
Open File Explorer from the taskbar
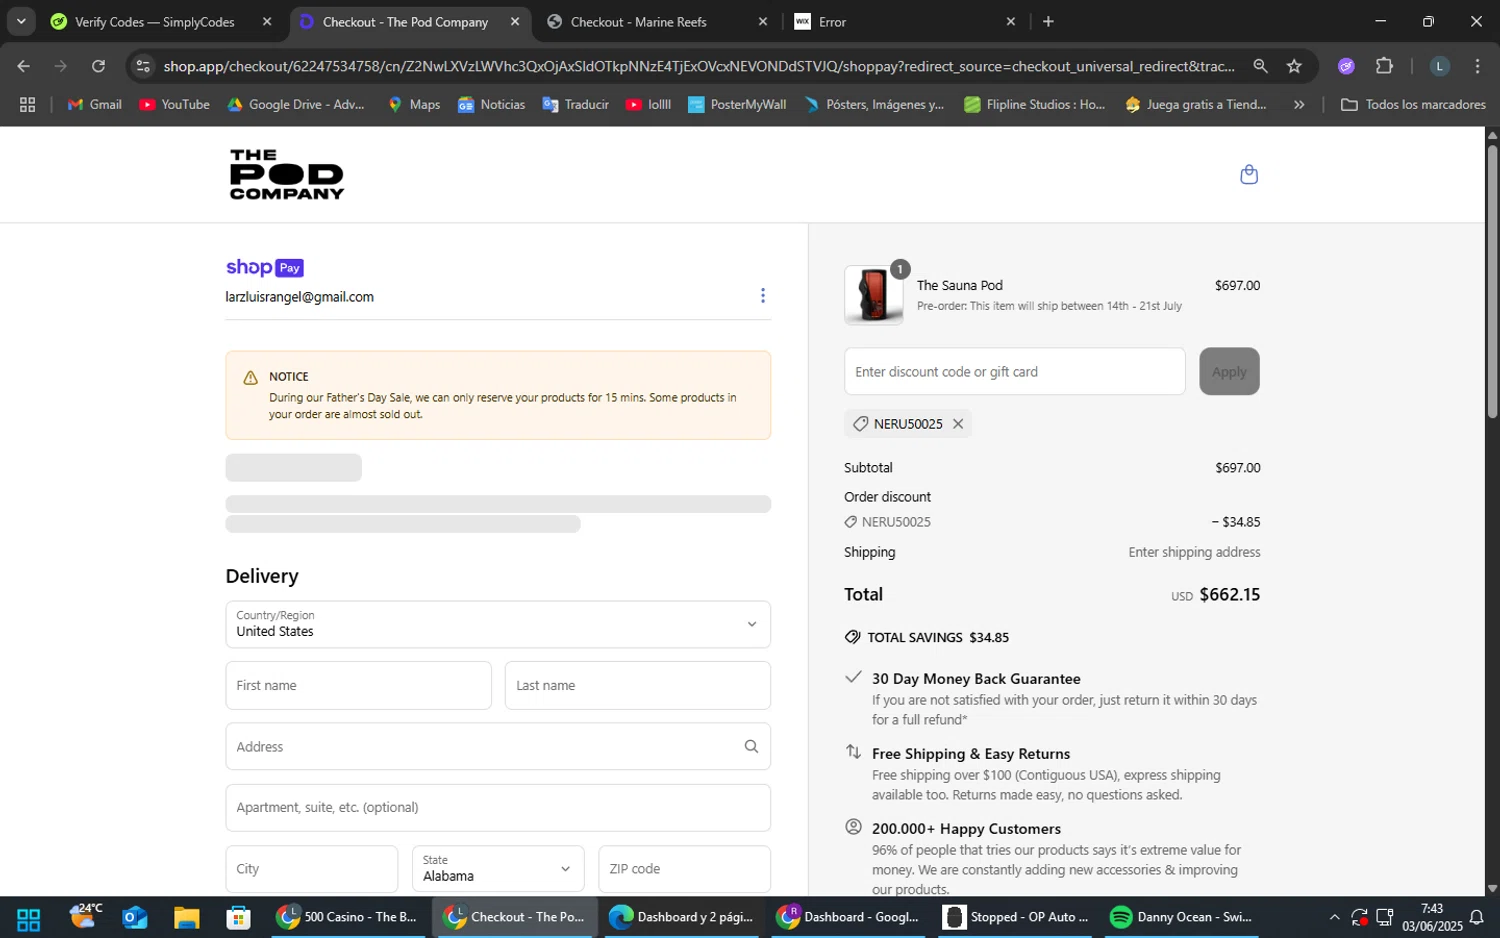187,918
